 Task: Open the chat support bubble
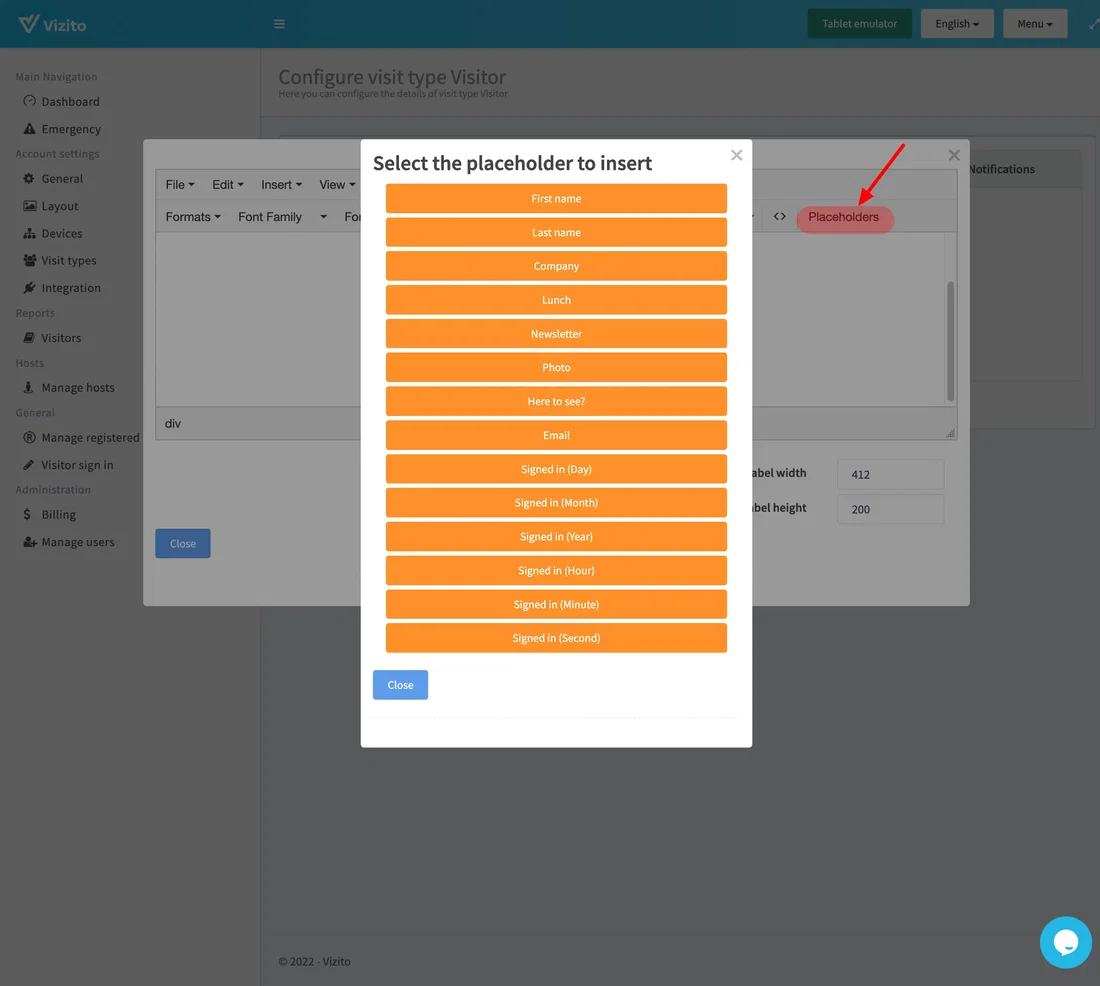[1065, 942]
